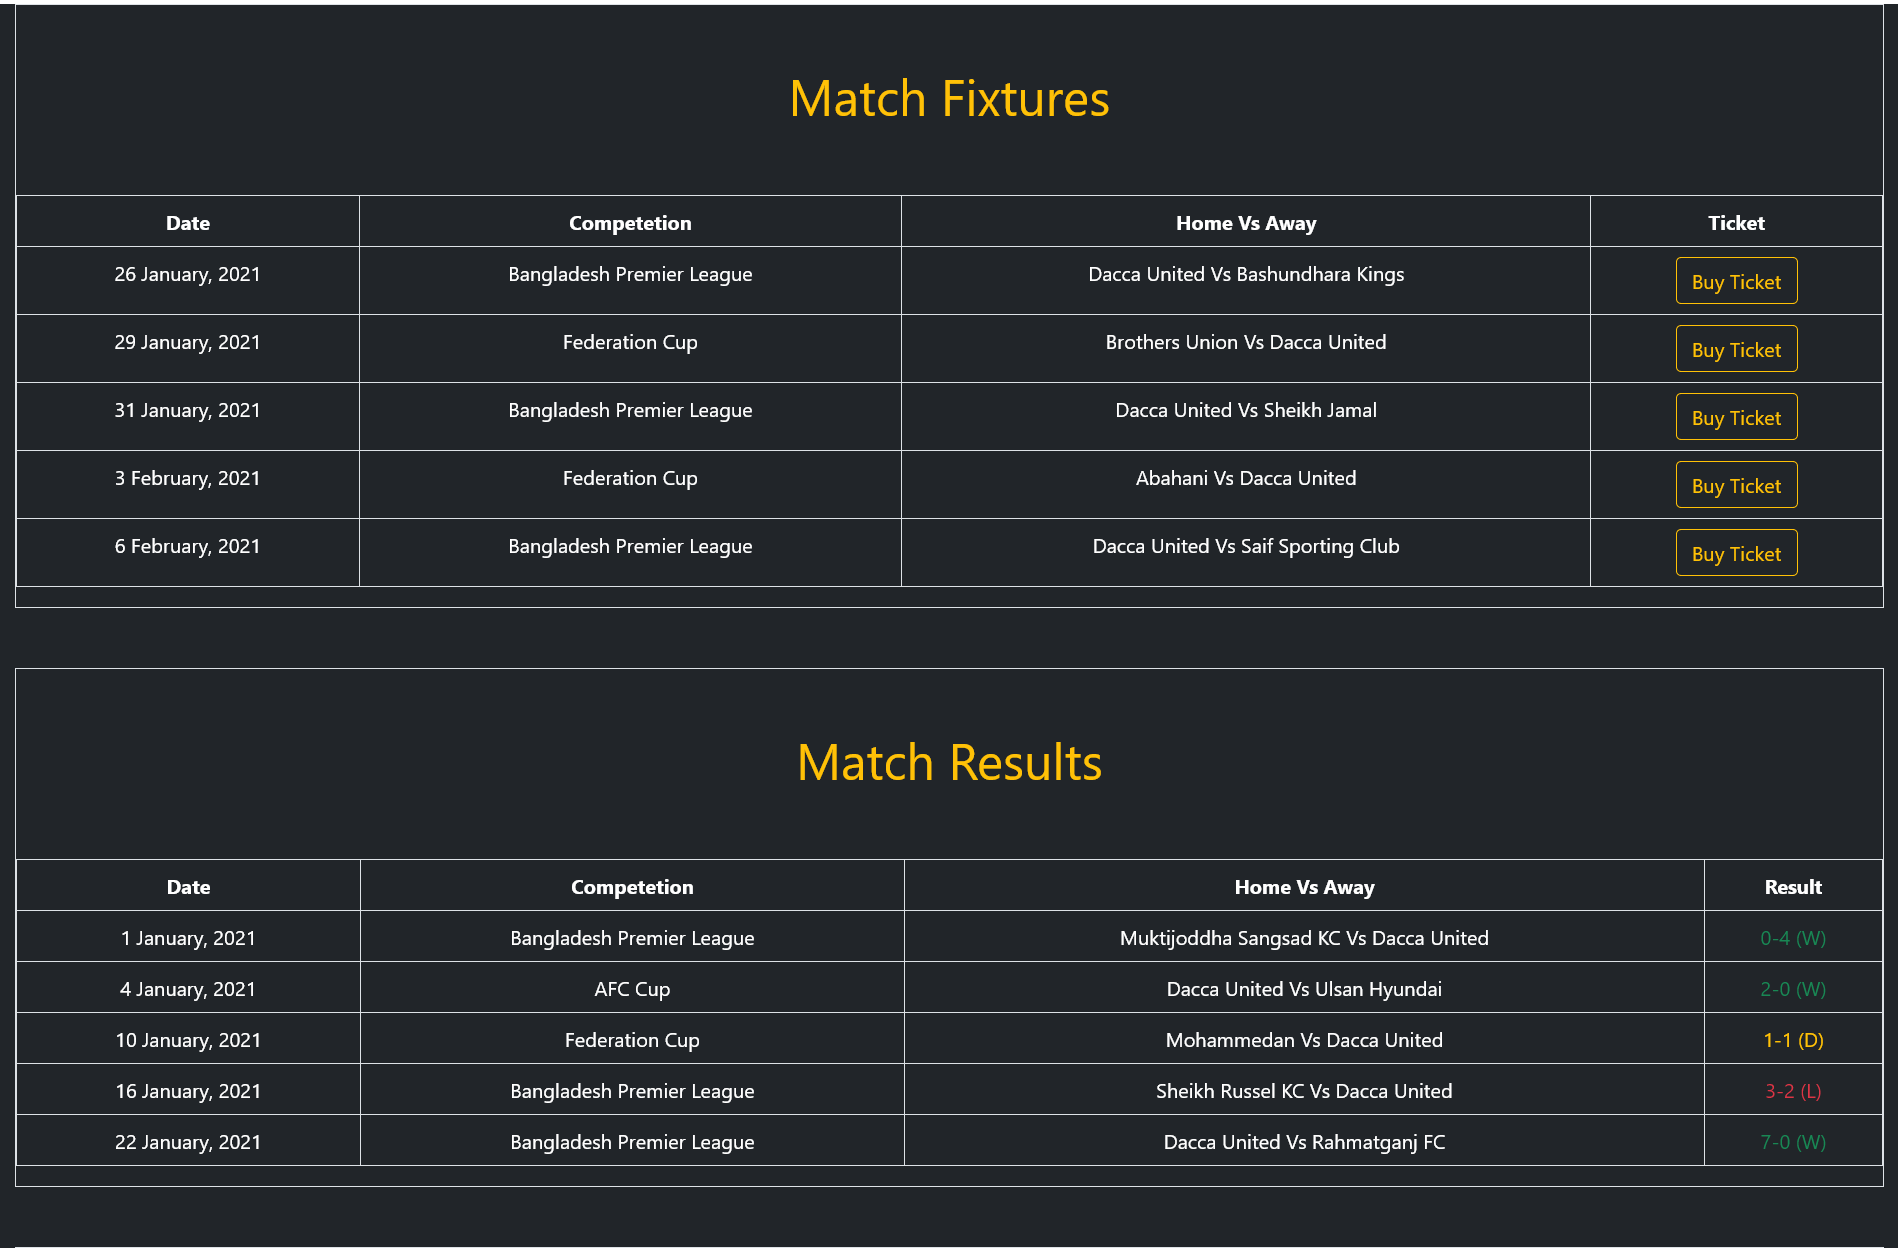Select the 26 January, 2021 fixture date
This screenshot has width=1898, height=1248.
pyautogui.click(x=187, y=274)
